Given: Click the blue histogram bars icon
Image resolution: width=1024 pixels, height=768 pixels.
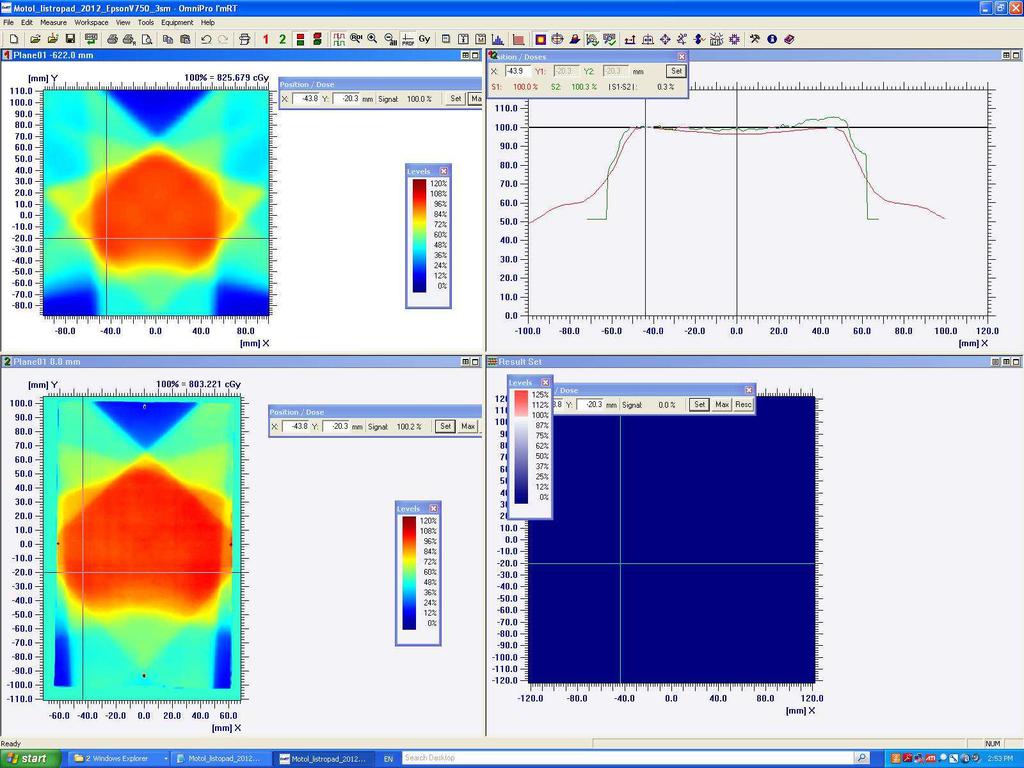Looking at the screenshot, I should coord(497,39).
